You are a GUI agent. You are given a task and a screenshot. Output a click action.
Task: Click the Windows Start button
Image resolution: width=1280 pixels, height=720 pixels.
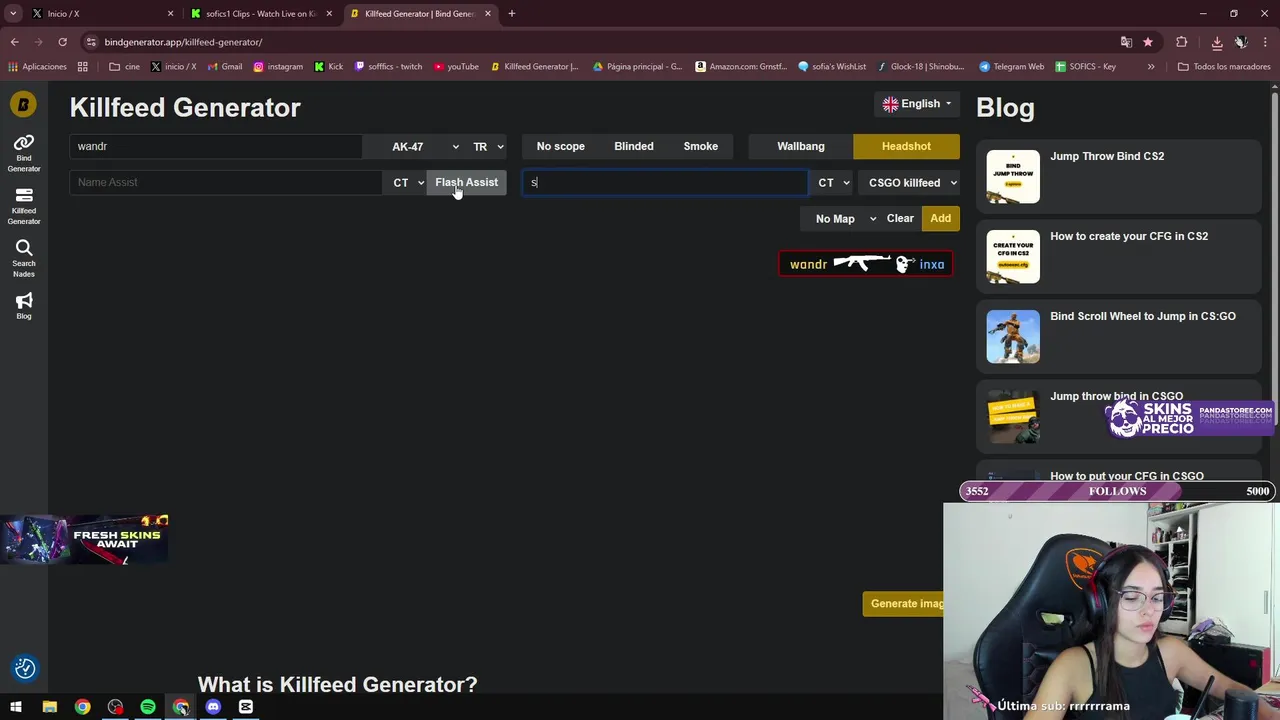tap(16, 707)
